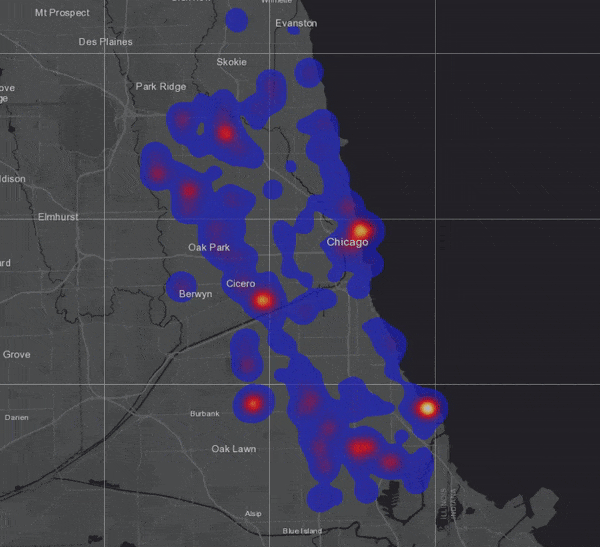This screenshot has height=547, width=600.
Task: Click the Evanston label on the map
Action: 296,23
